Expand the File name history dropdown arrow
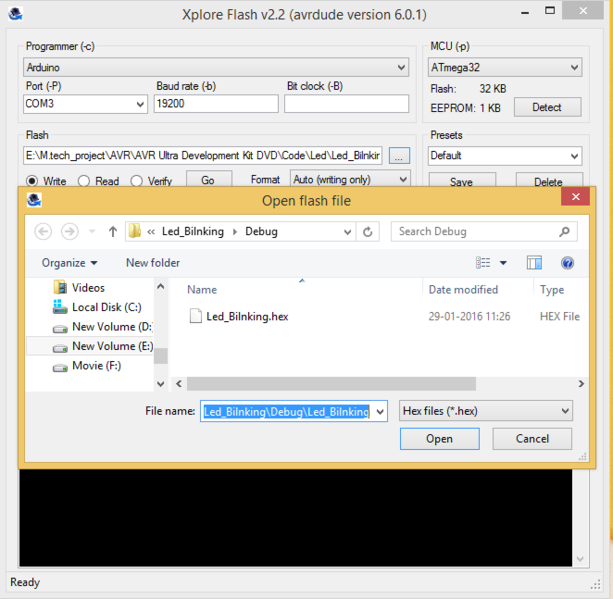 (x=380, y=411)
